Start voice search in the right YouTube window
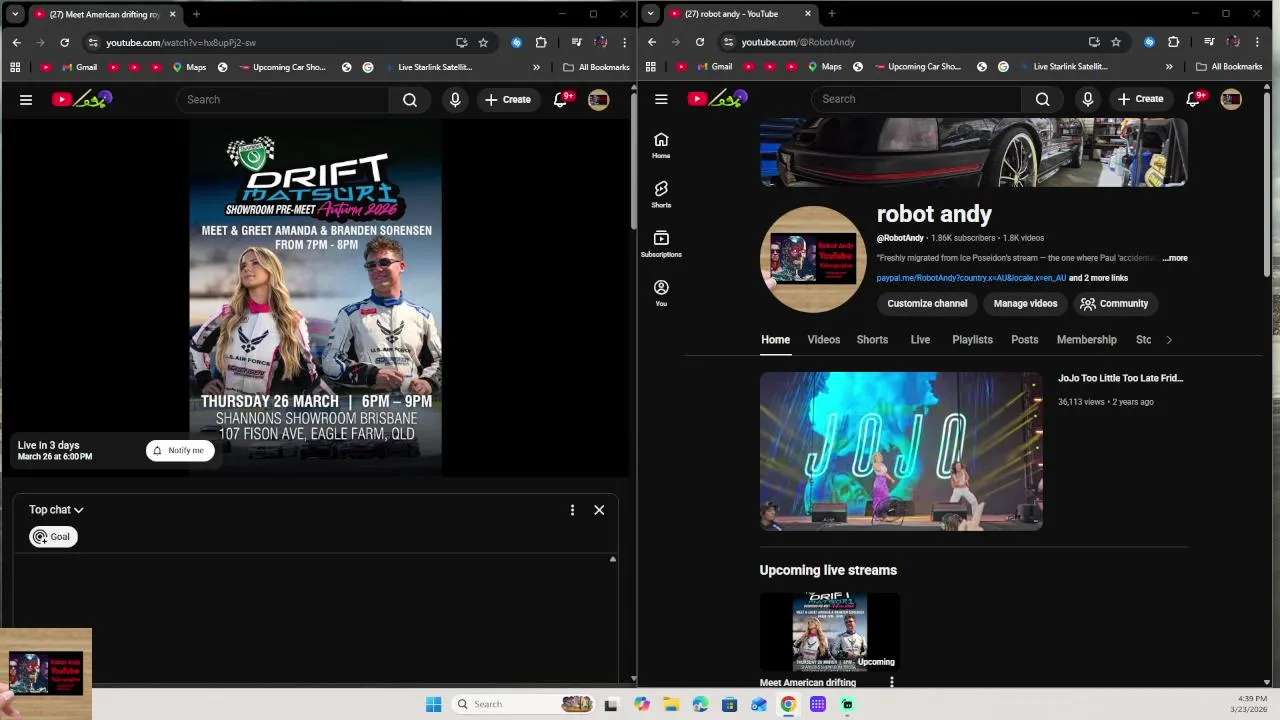Viewport: 1280px width, 720px height. pyautogui.click(x=1088, y=99)
